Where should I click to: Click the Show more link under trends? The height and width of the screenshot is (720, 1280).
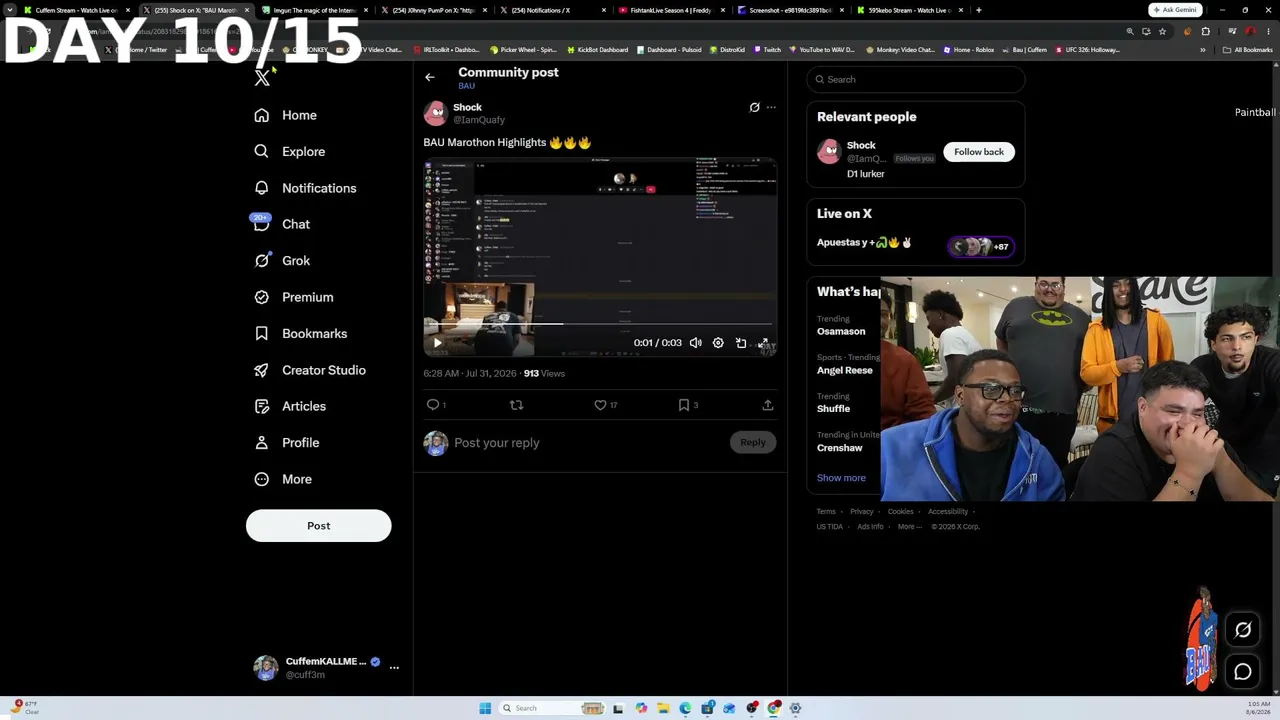coord(841,478)
